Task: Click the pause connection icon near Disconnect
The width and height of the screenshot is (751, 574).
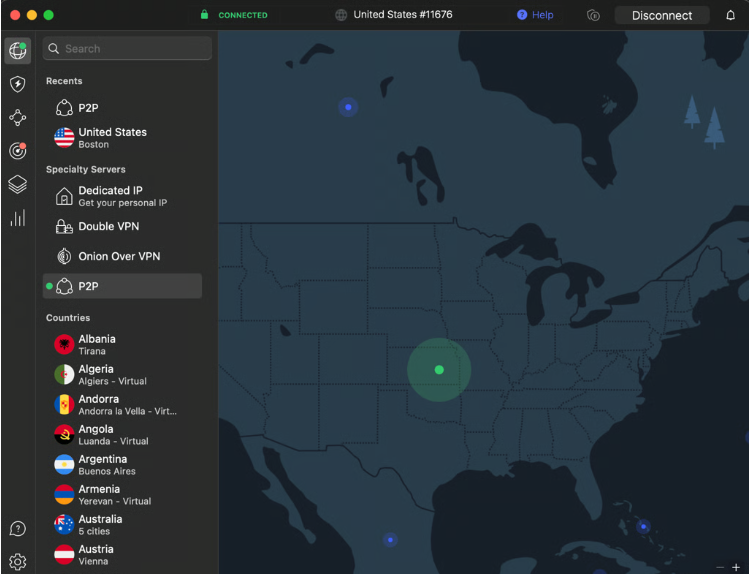Action: point(593,15)
